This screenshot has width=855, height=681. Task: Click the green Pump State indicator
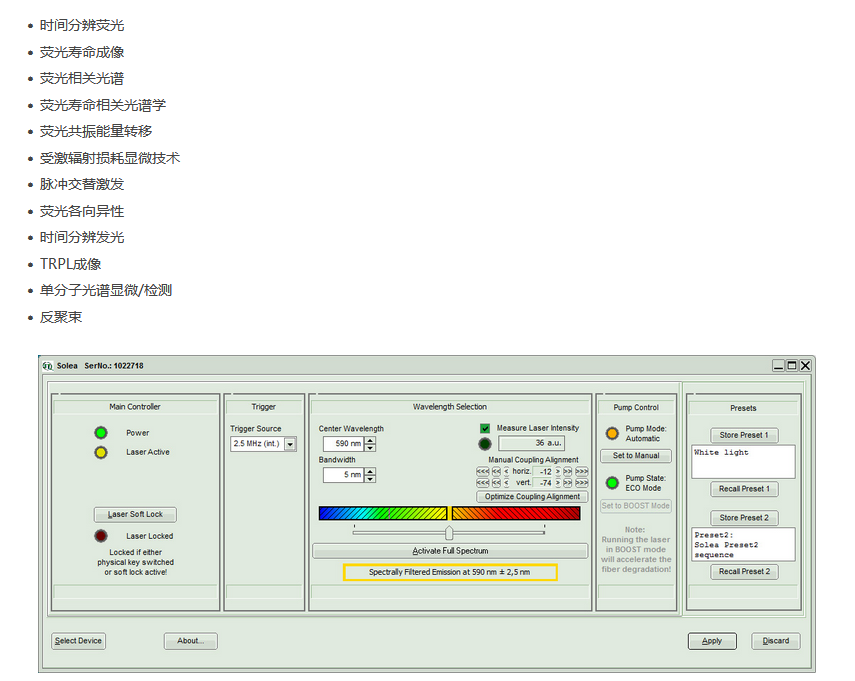(x=612, y=482)
